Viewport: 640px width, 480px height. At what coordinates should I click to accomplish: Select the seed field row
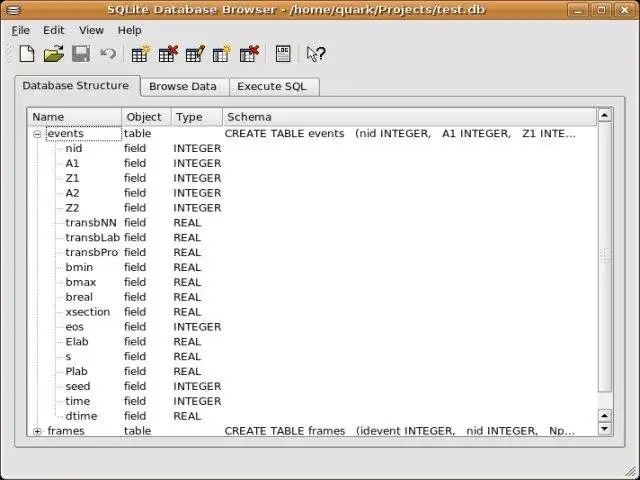[312, 386]
